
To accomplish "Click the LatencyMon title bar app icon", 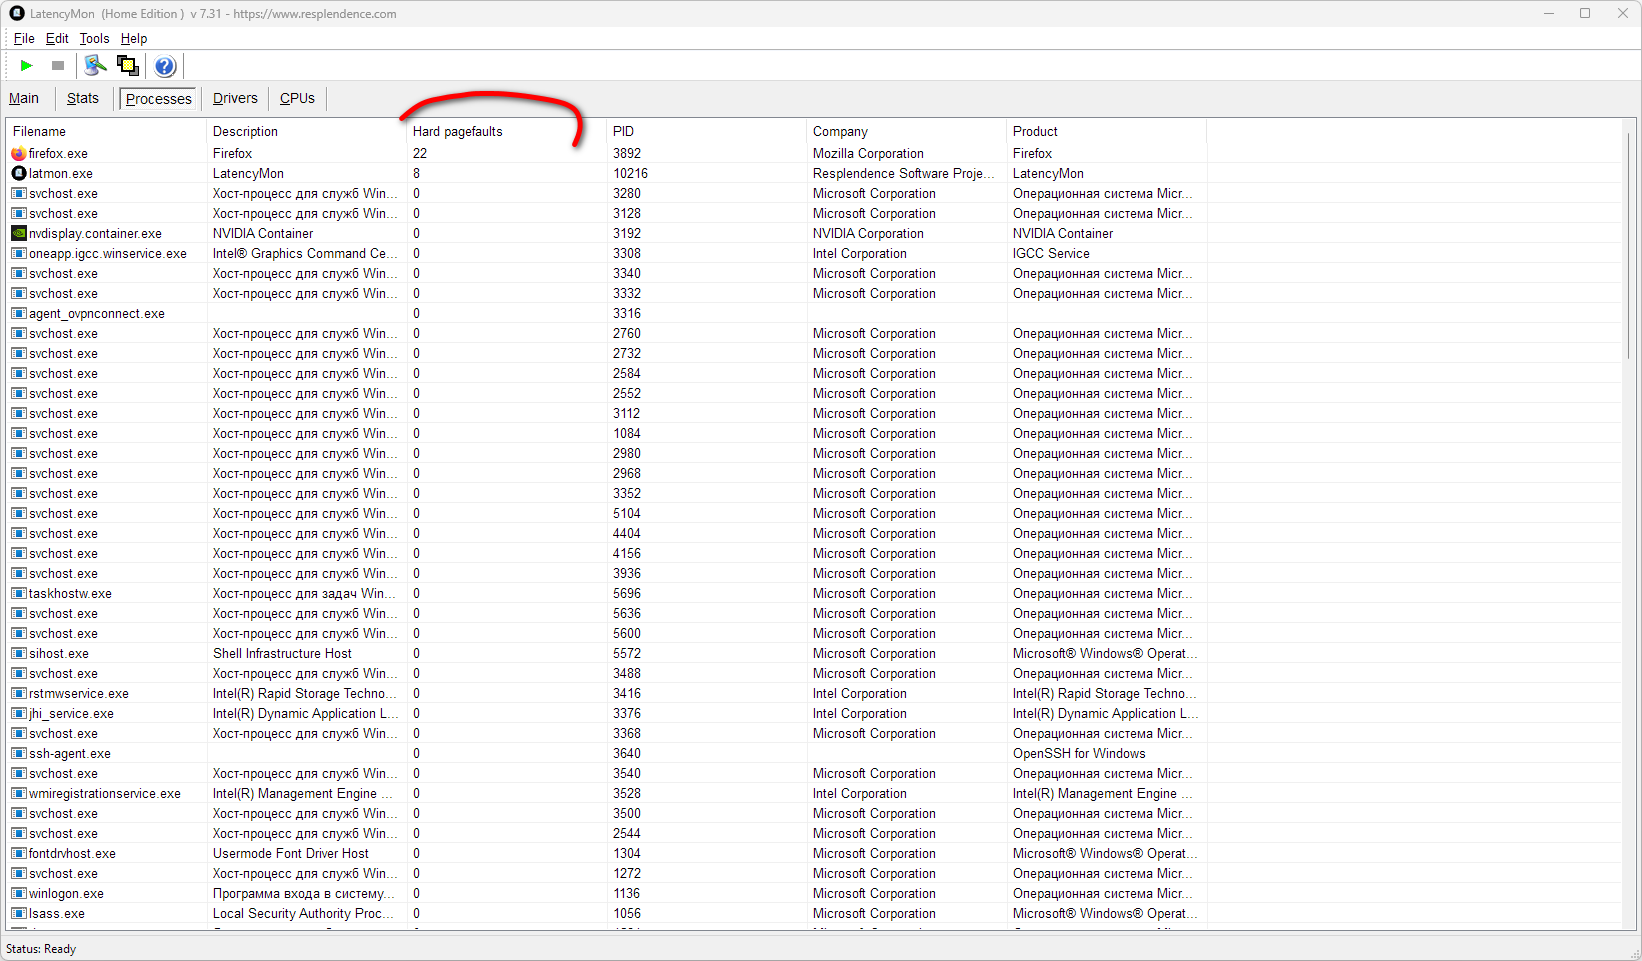I will 17,14.
